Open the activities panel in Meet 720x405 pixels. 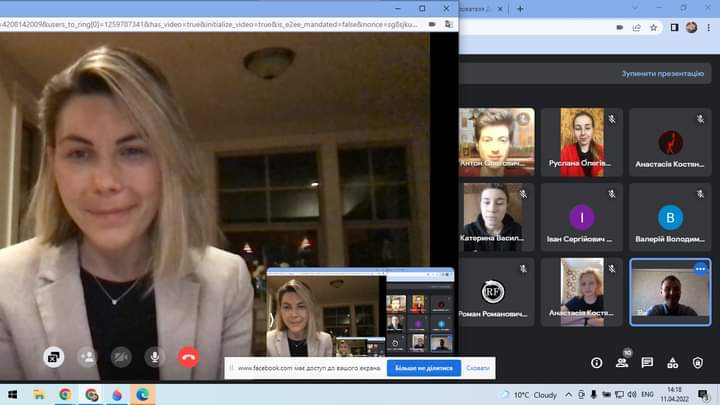click(x=672, y=362)
